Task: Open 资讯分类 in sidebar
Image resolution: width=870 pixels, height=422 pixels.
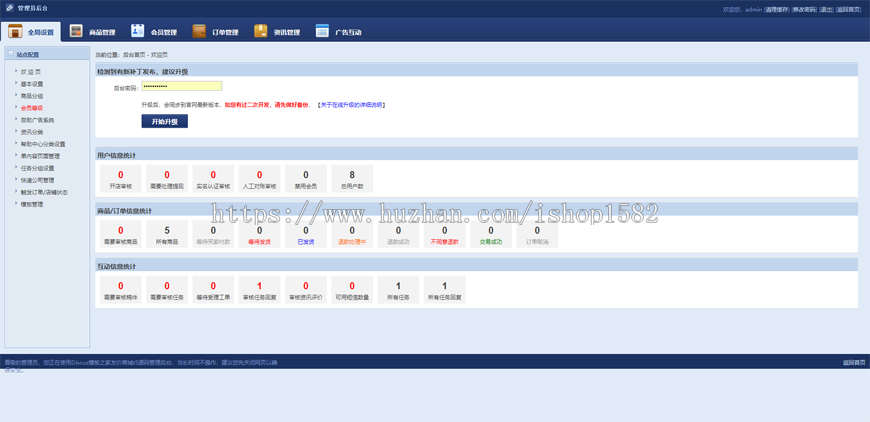Action: tap(32, 132)
